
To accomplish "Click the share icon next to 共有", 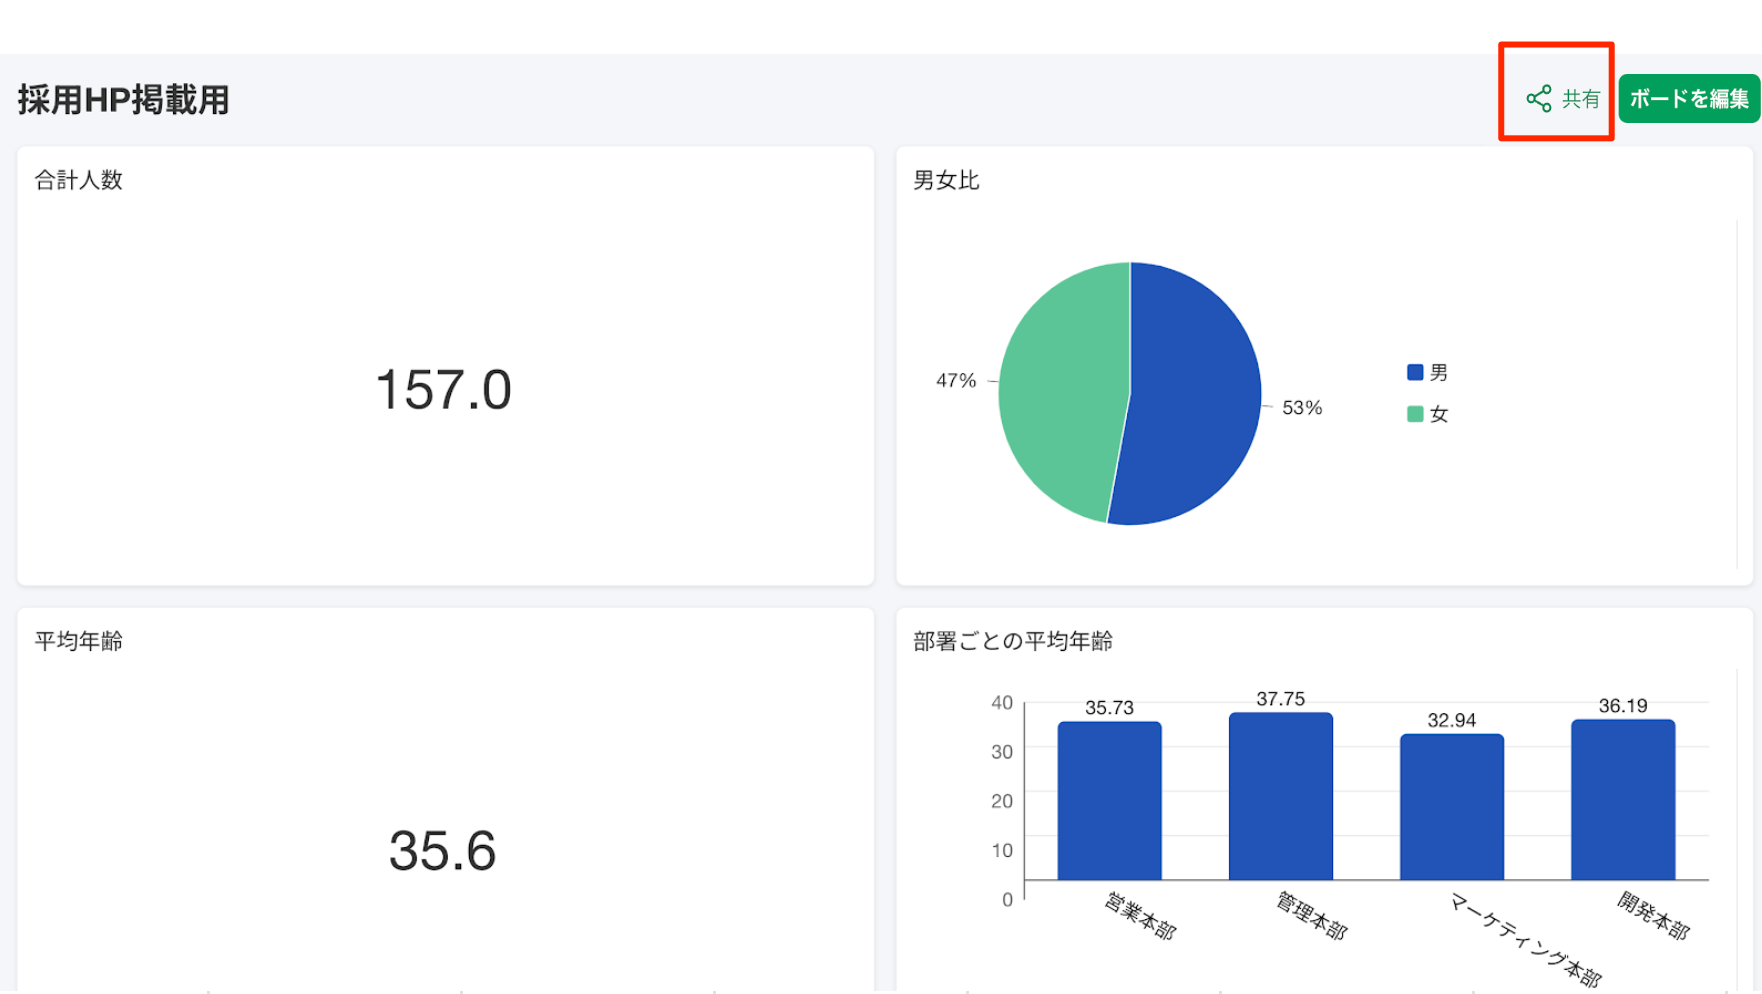I will (1538, 99).
